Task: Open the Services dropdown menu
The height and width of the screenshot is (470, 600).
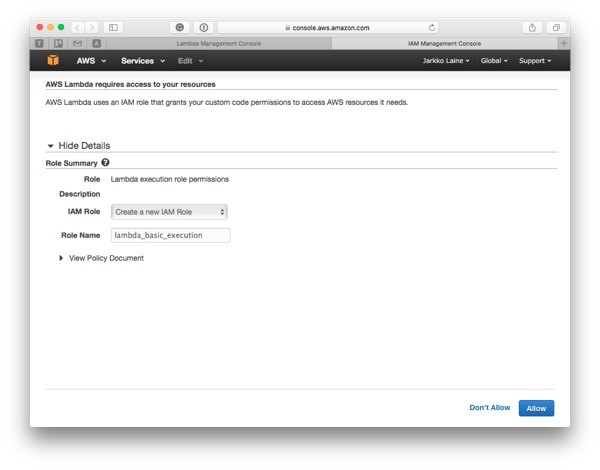Action: [x=143, y=60]
